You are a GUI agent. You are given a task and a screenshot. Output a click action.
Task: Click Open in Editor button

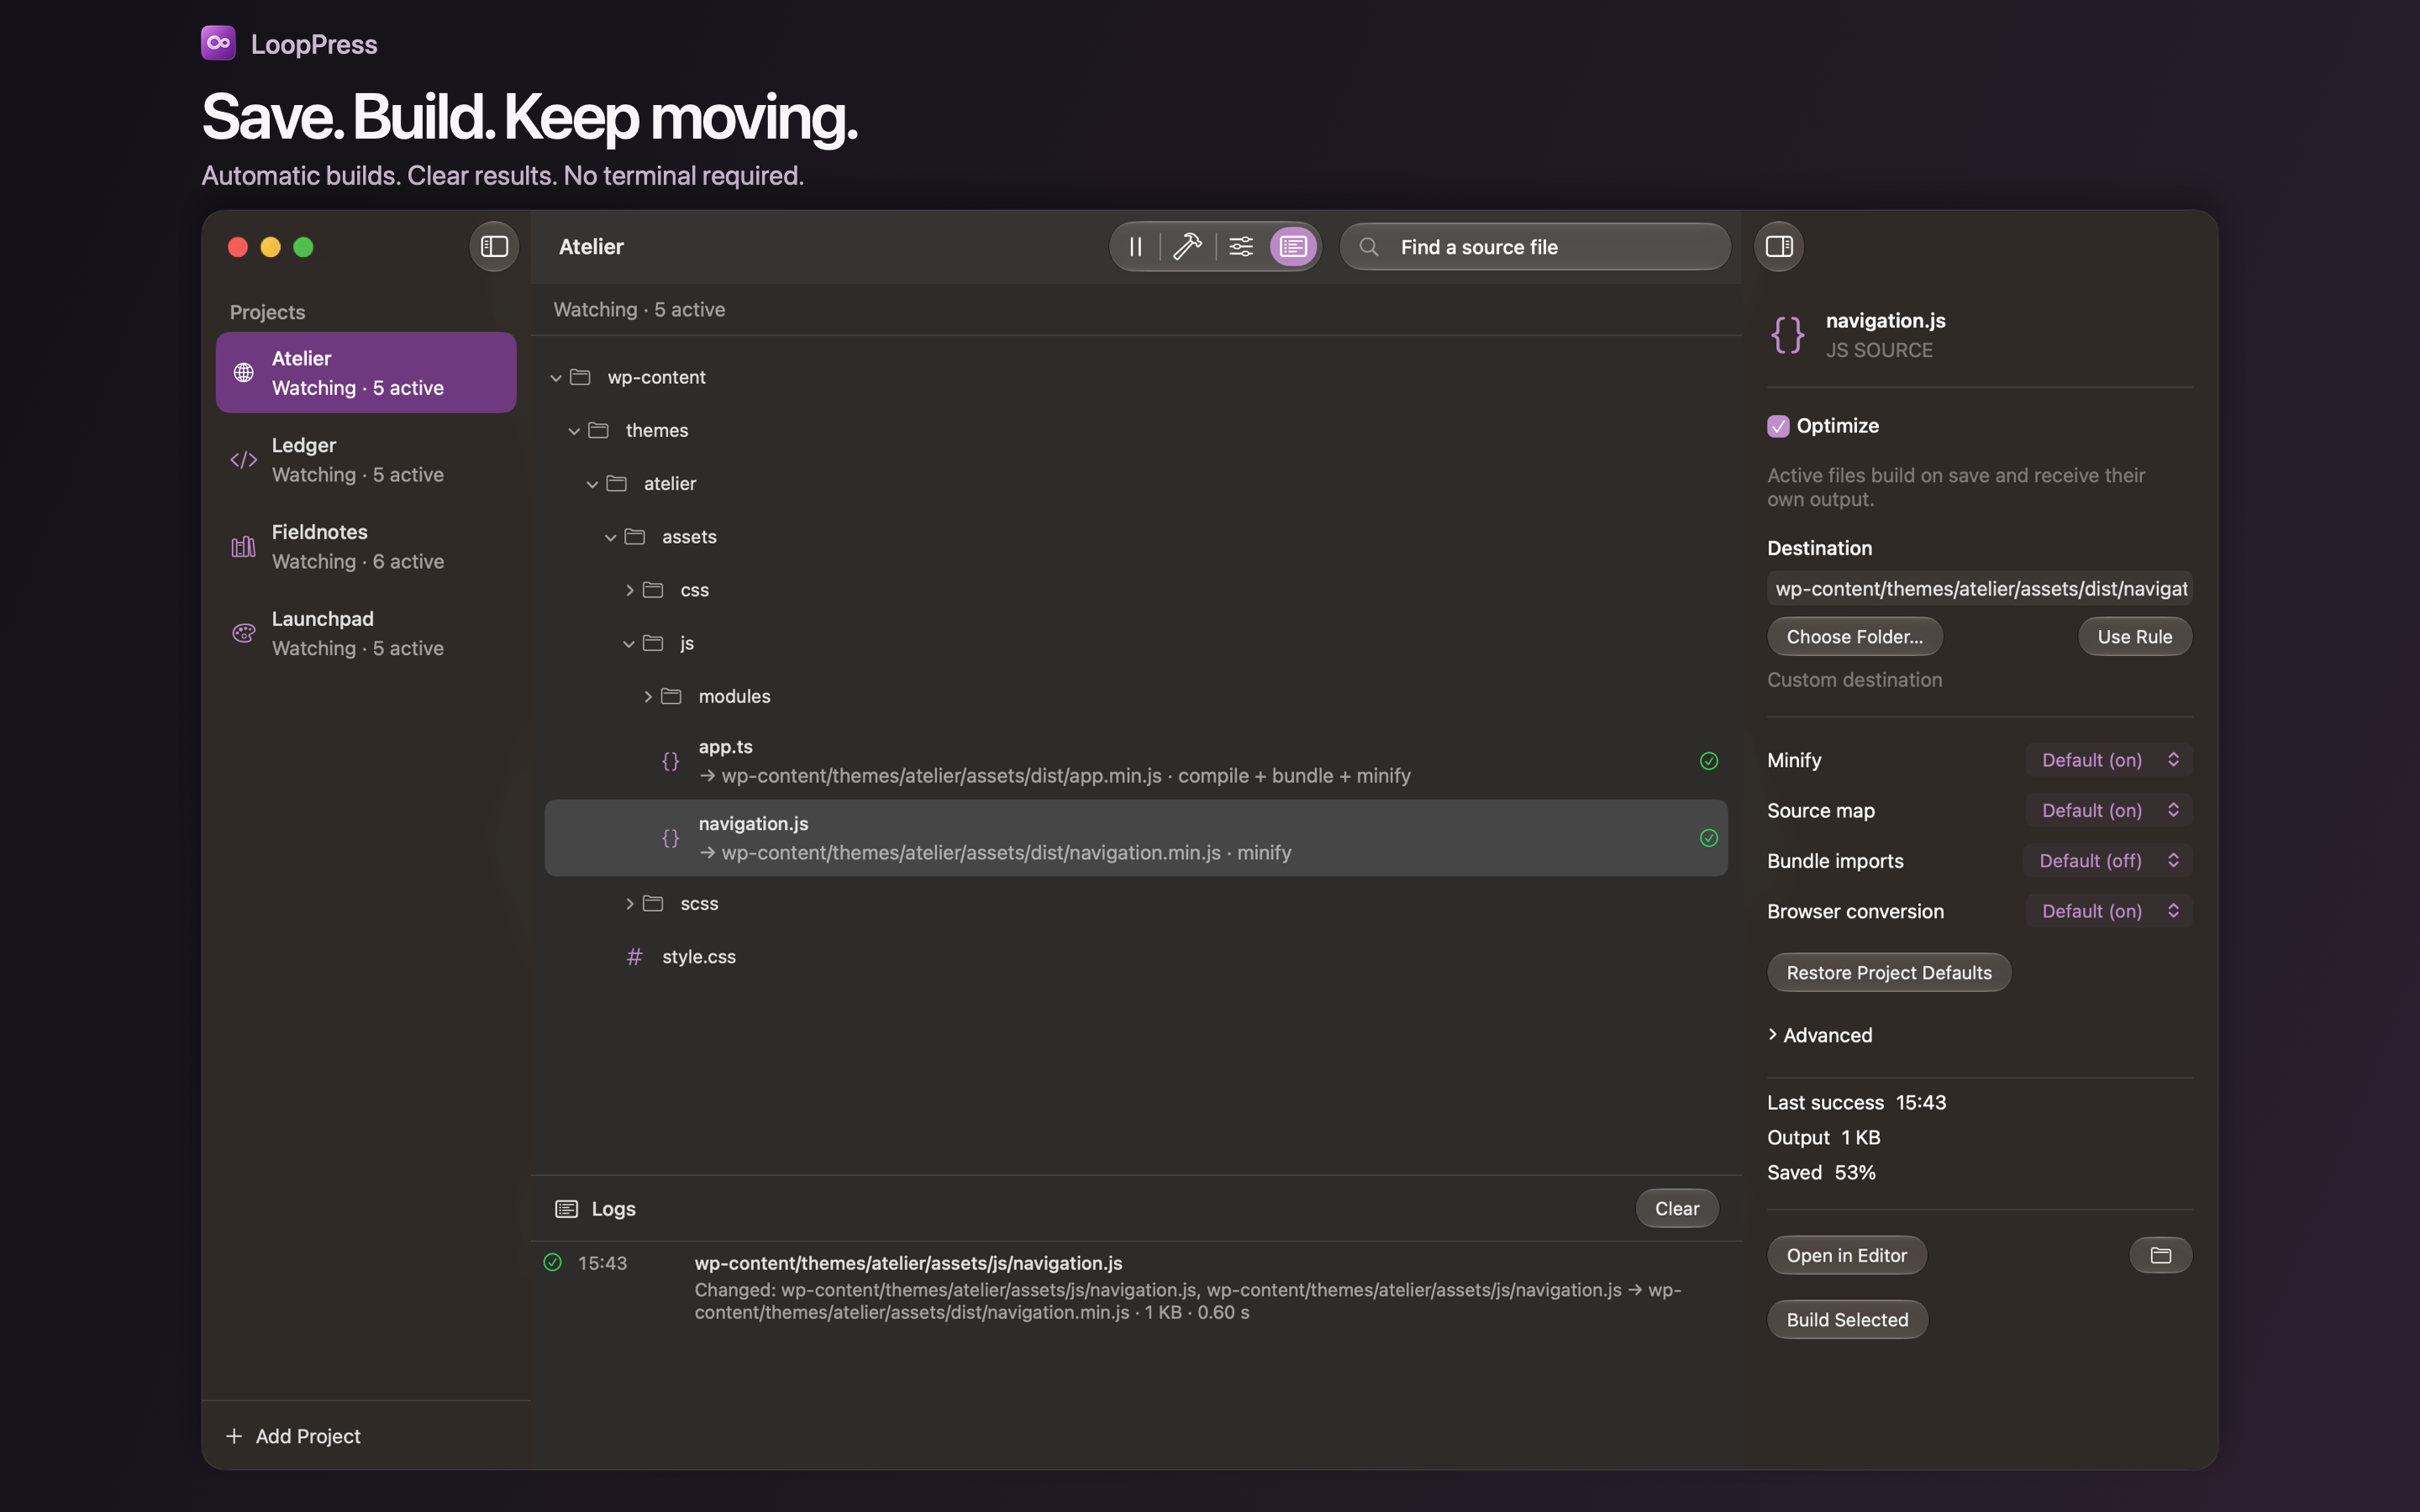(x=1846, y=1255)
